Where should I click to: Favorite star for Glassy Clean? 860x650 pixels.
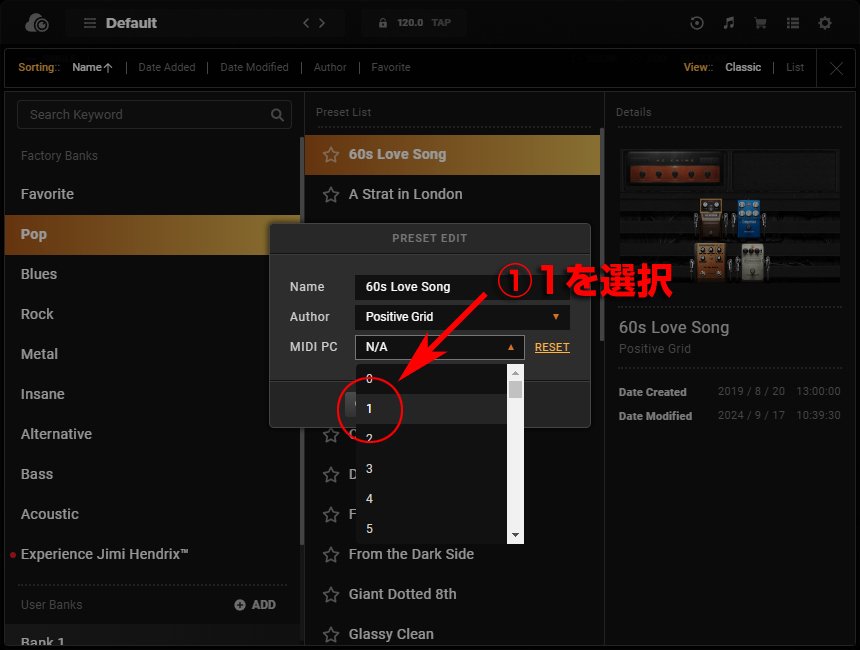331,635
